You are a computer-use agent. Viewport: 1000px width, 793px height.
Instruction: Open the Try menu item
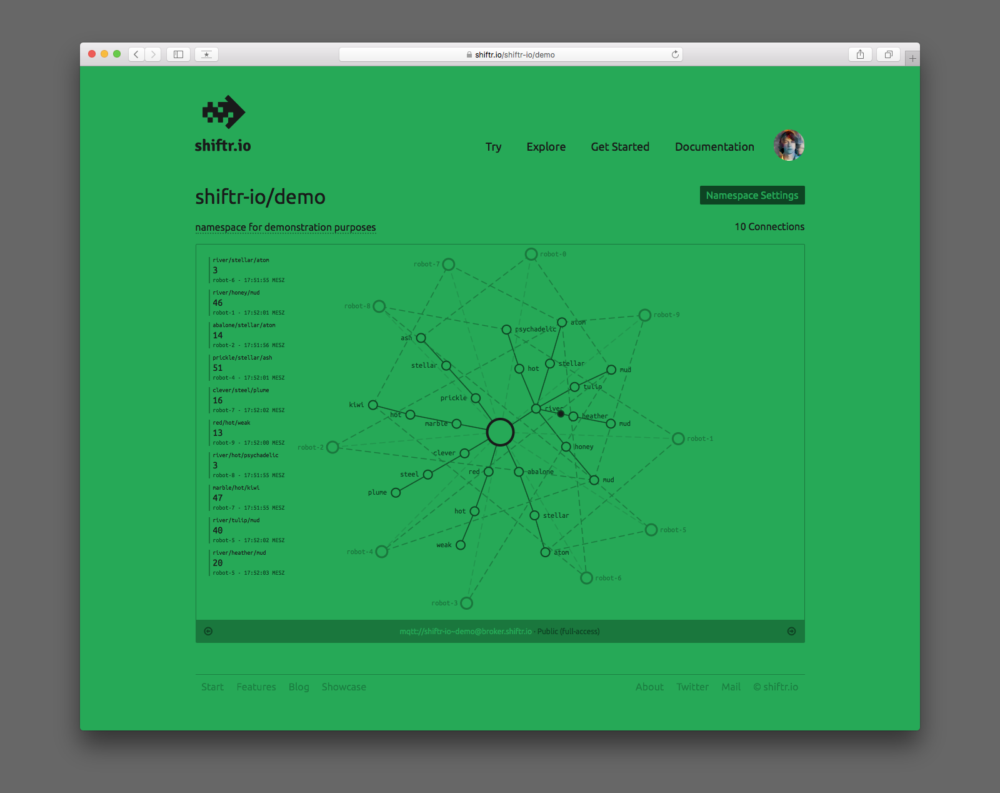[493, 147]
